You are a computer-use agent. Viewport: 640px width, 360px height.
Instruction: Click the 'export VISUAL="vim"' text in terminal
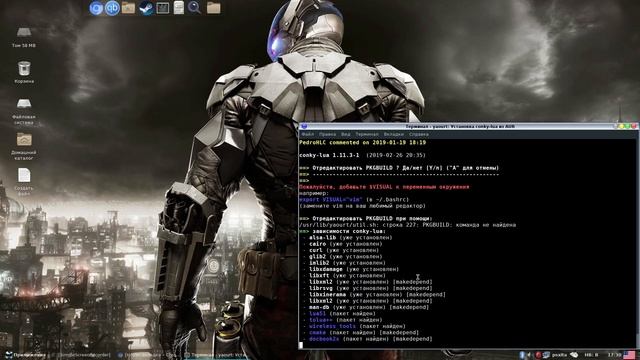331,200
